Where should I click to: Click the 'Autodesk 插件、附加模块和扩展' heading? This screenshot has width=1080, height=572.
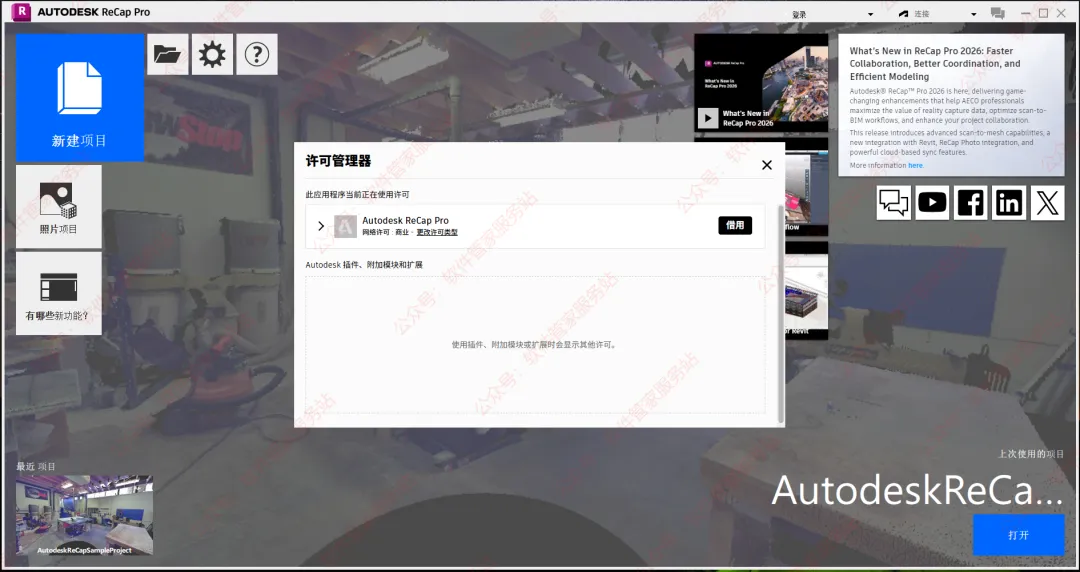point(364,265)
